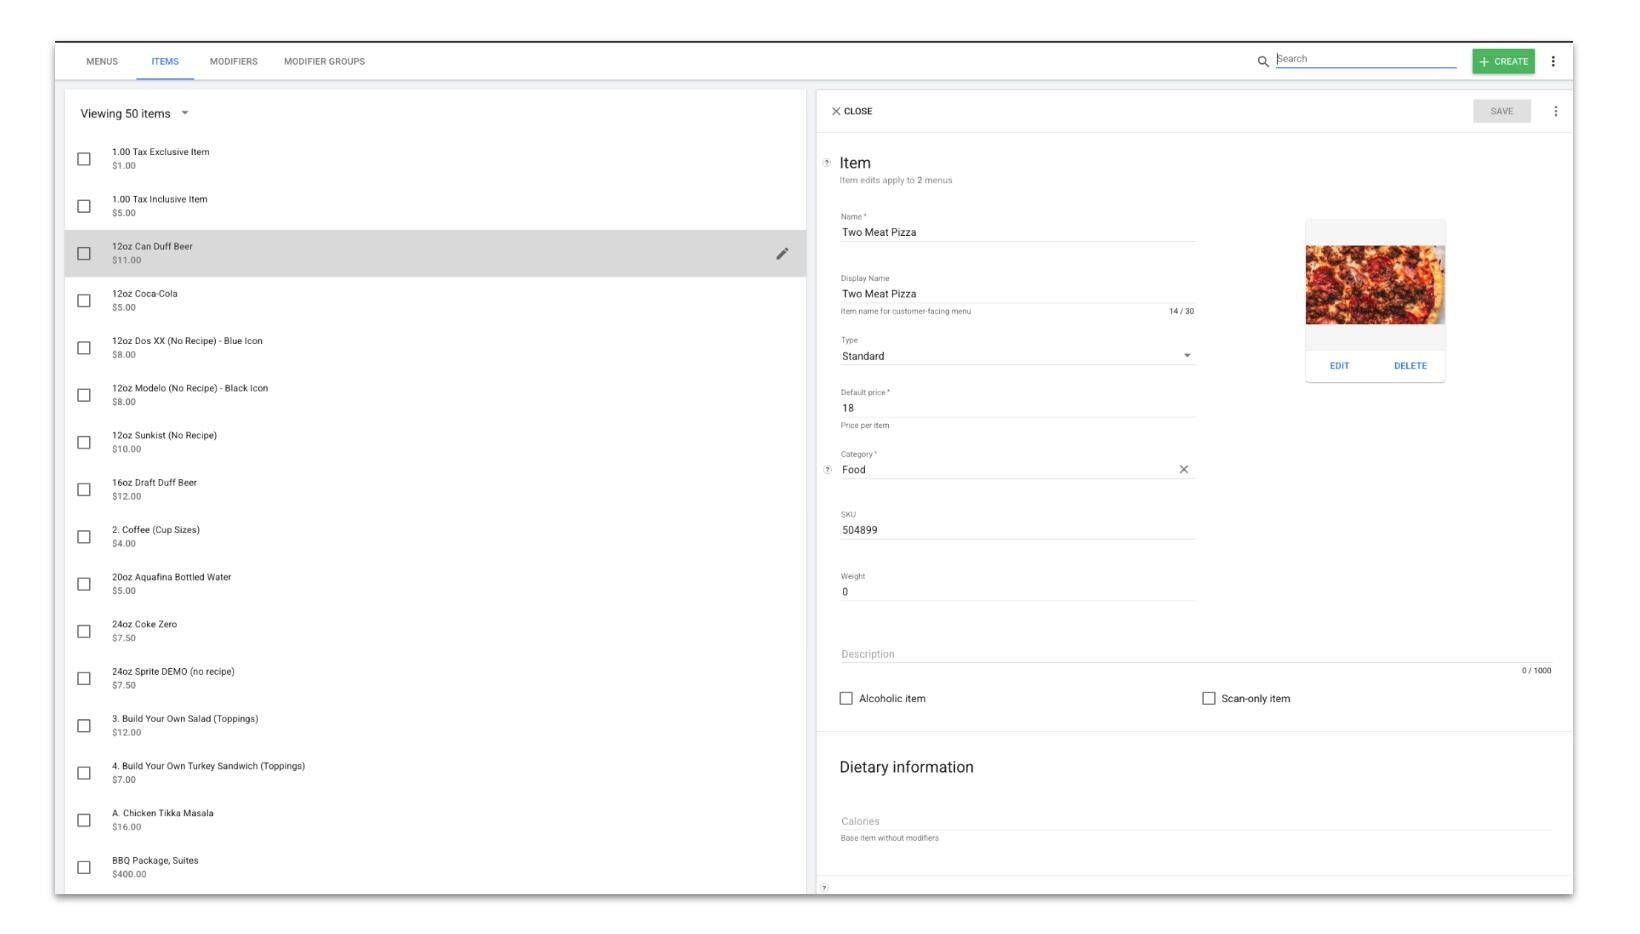
Task: Open the Modifiers tab
Action: [234, 62]
